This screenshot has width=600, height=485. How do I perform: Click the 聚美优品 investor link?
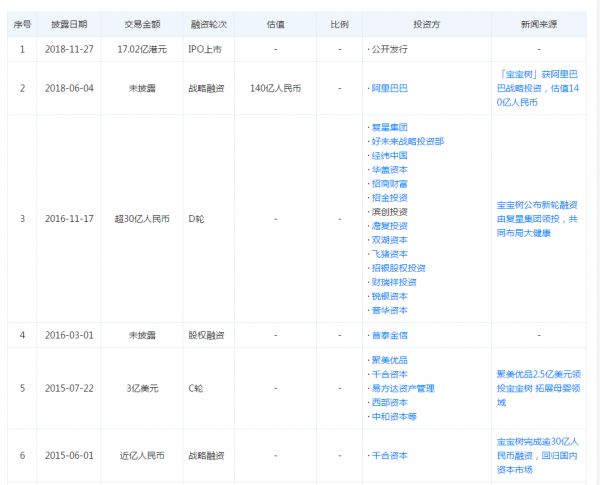(x=392, y=359)
